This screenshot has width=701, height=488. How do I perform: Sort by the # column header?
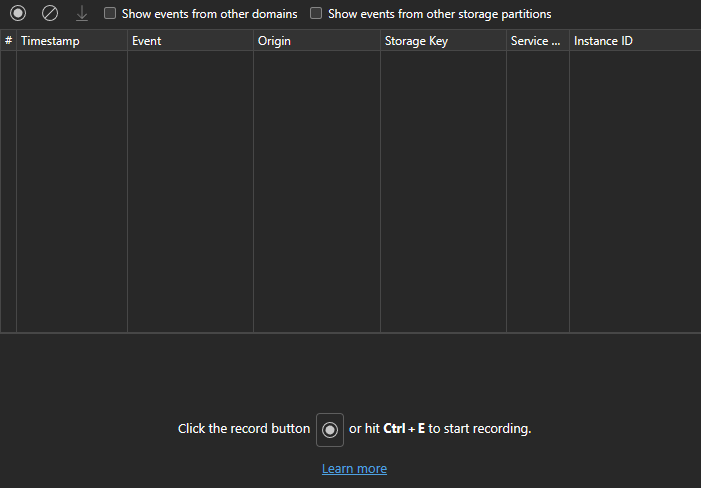coord(8,41)
